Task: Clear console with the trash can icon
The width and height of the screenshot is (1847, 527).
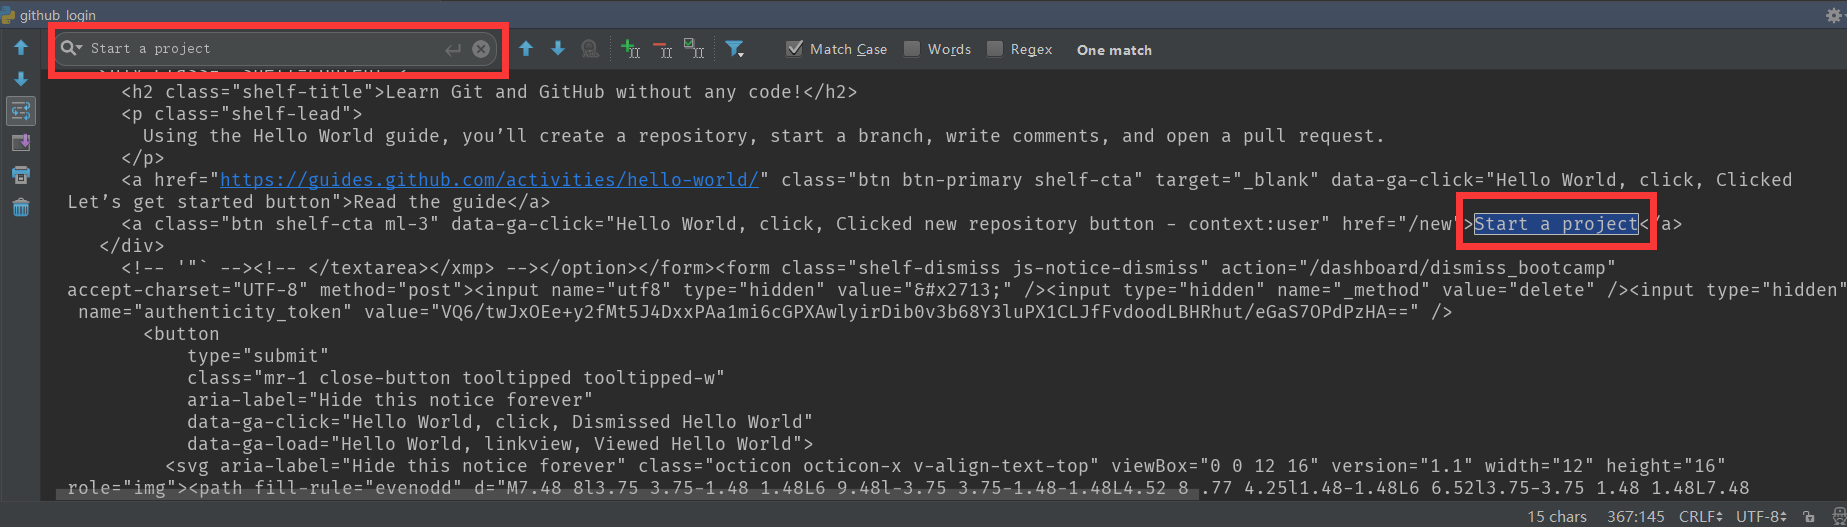Action: click(21, 207)
